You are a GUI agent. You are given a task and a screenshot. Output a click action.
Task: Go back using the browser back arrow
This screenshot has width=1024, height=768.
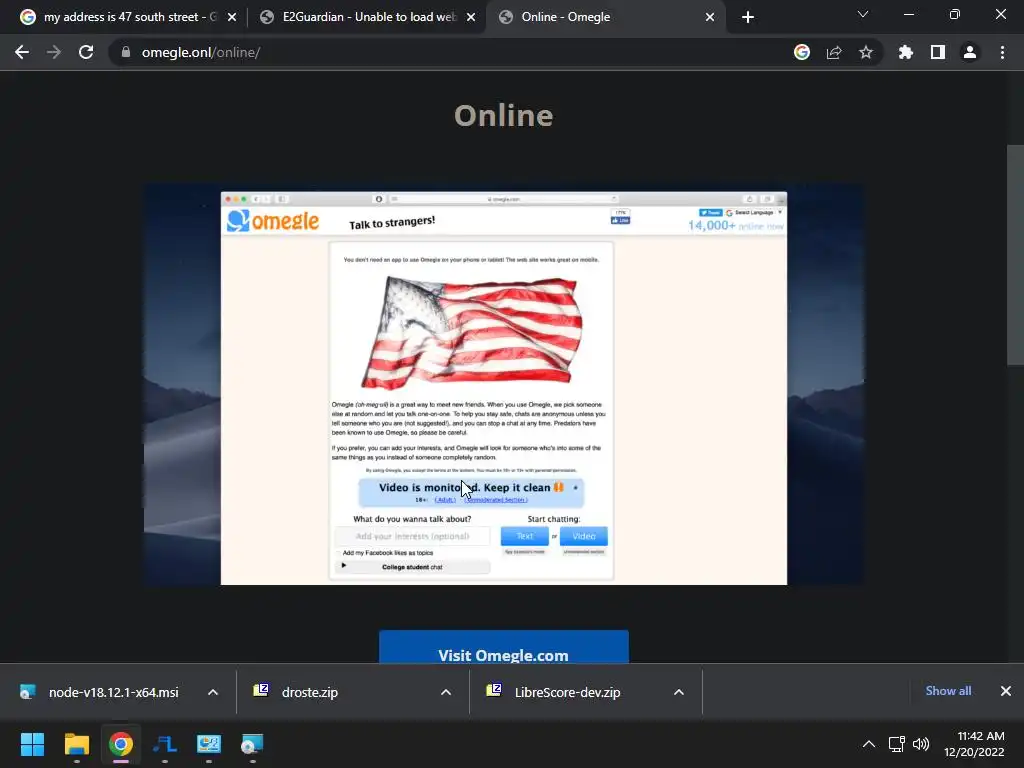pyautogui.click(x=22, y=52)
